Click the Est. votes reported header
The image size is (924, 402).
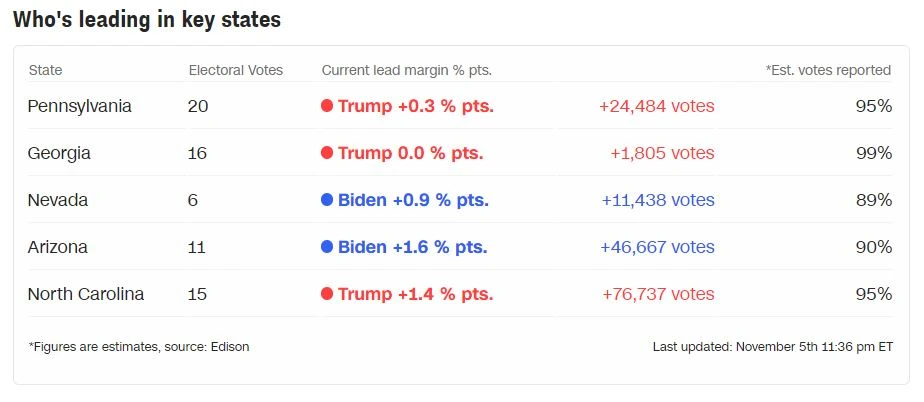(x=828, y=70)
